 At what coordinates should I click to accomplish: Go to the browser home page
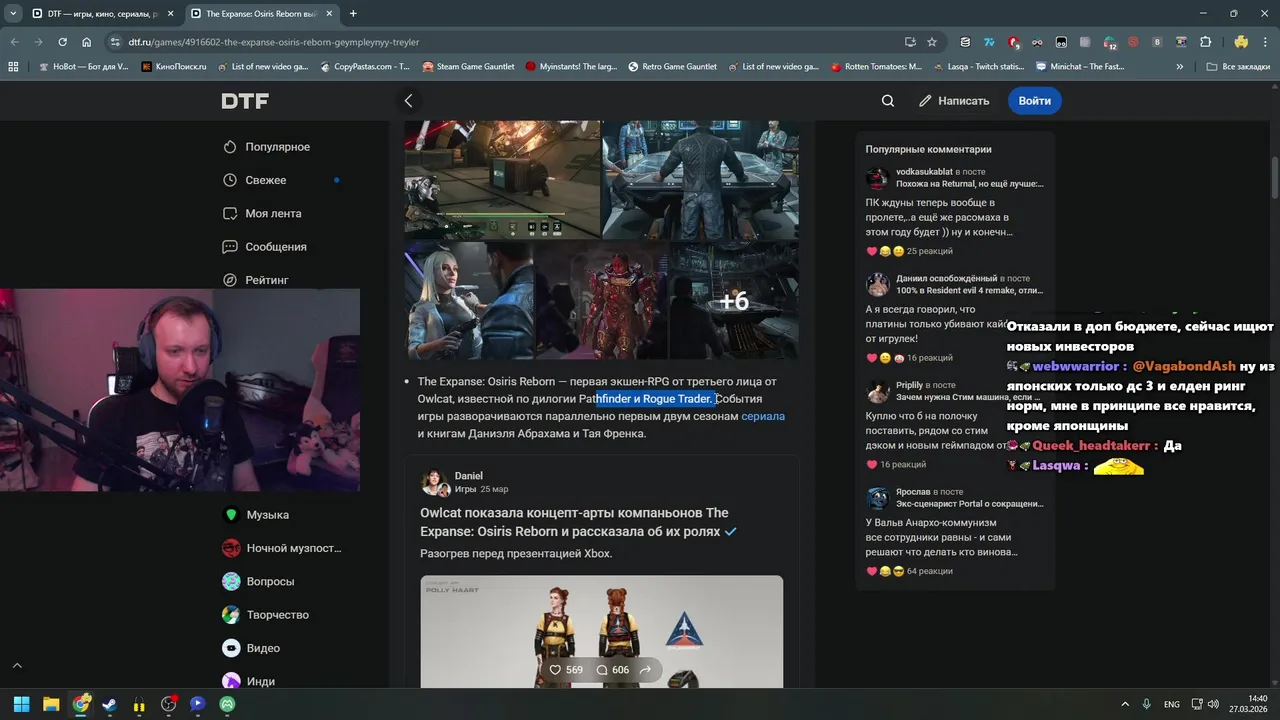[x=86, y=42]
